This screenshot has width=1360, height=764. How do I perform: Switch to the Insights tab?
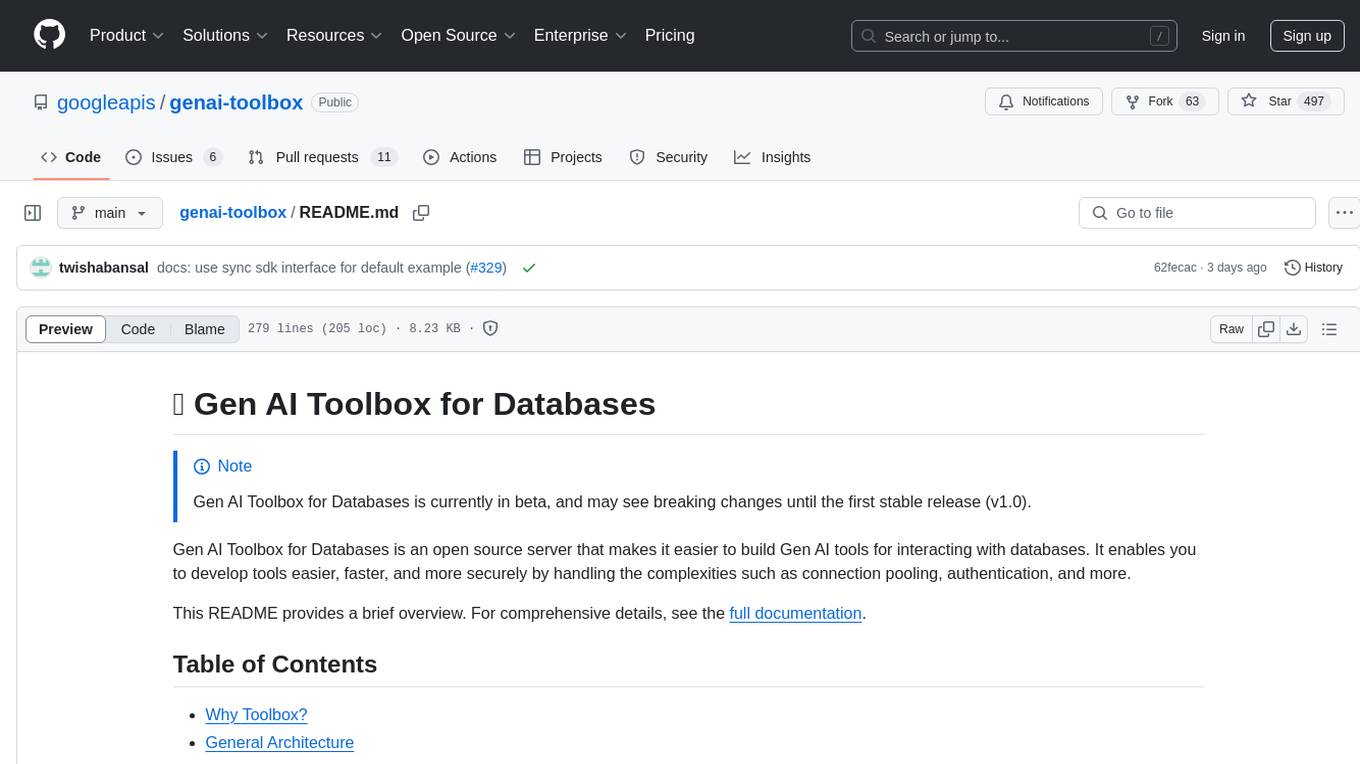click(772, 157)
